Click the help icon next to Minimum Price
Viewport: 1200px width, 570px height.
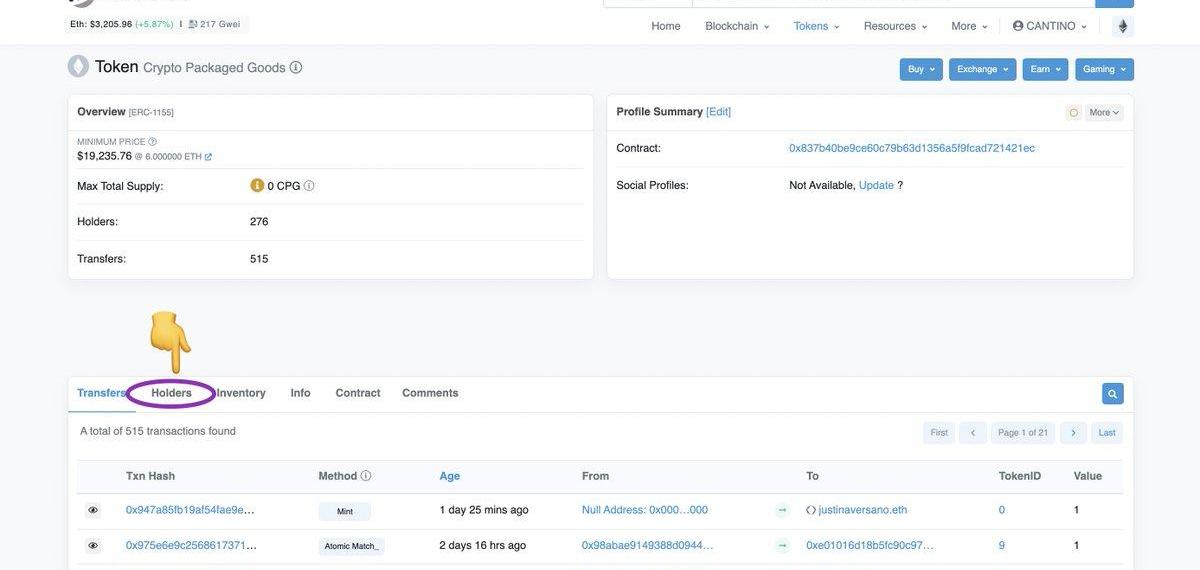[152, 142]
